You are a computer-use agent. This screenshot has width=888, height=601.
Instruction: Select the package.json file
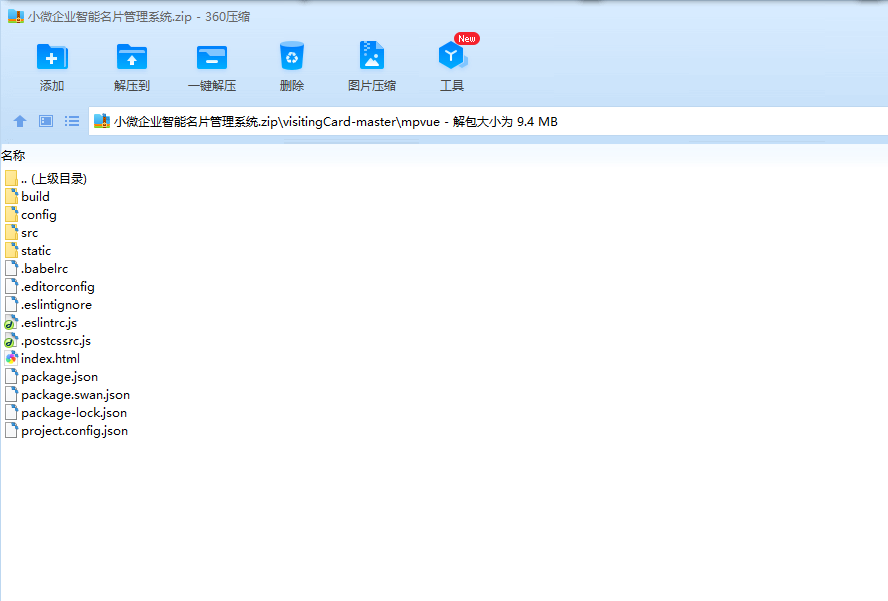(x=51, y=377)
